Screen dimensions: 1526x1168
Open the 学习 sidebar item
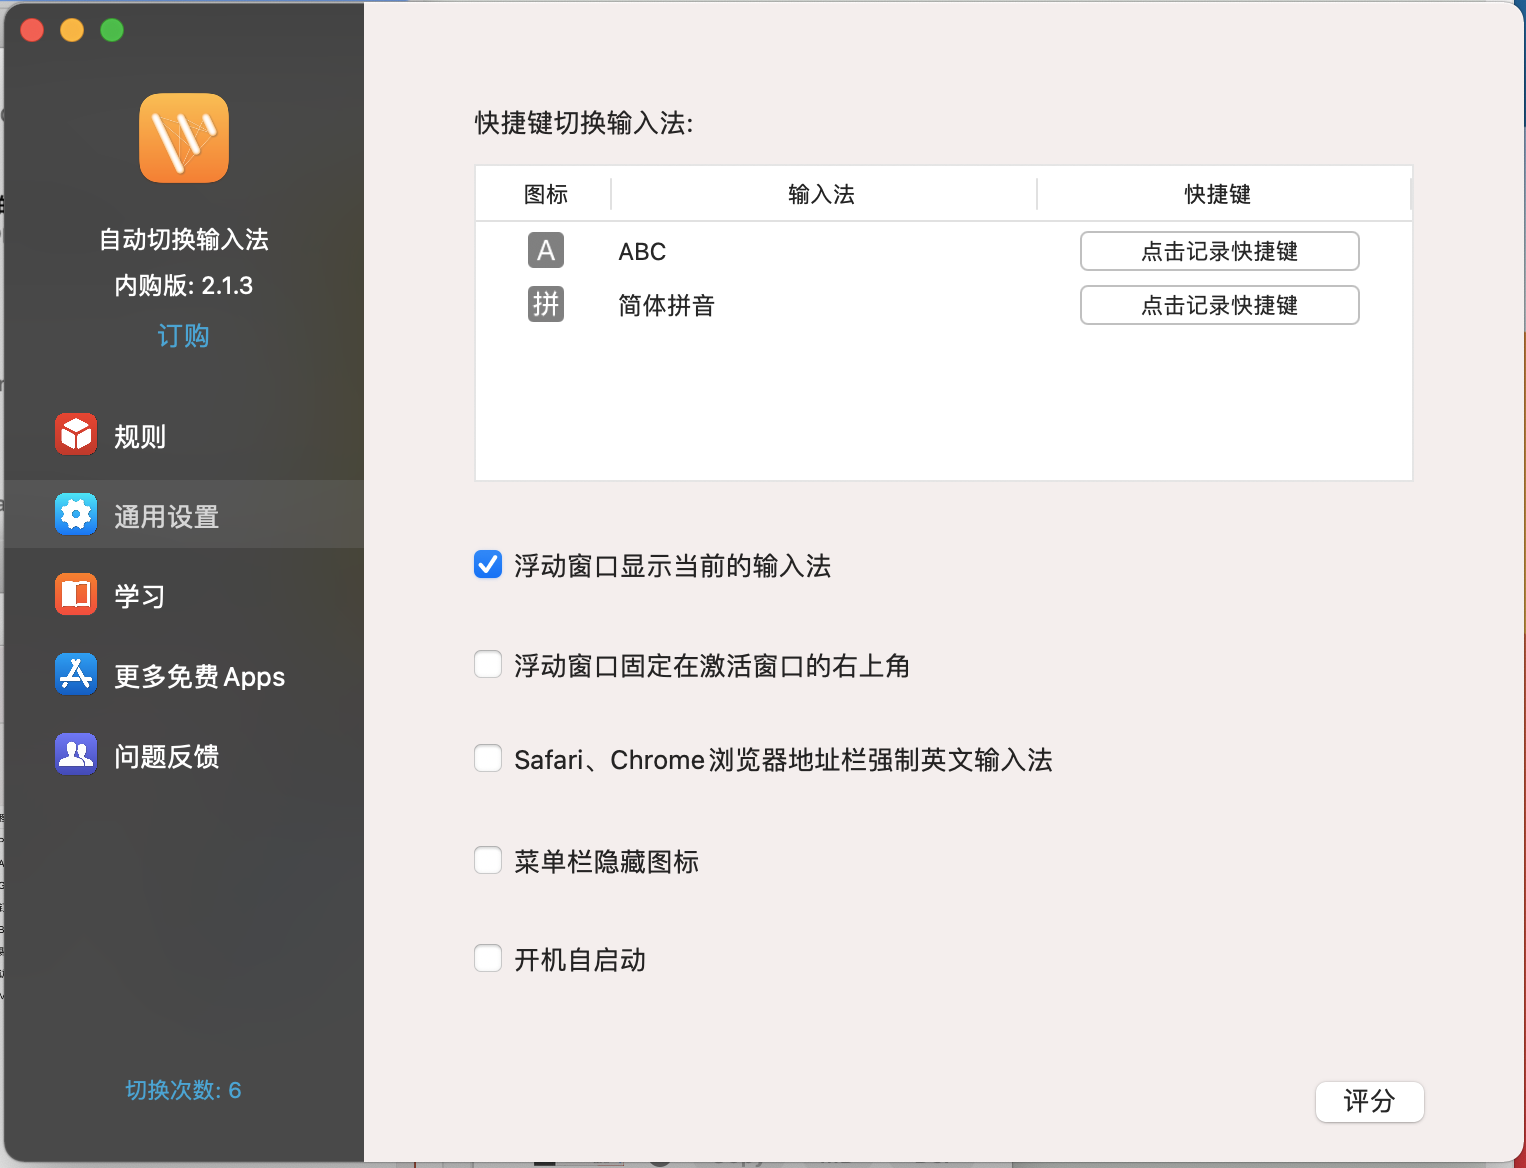pyautogui.click(x=184, y=595)
